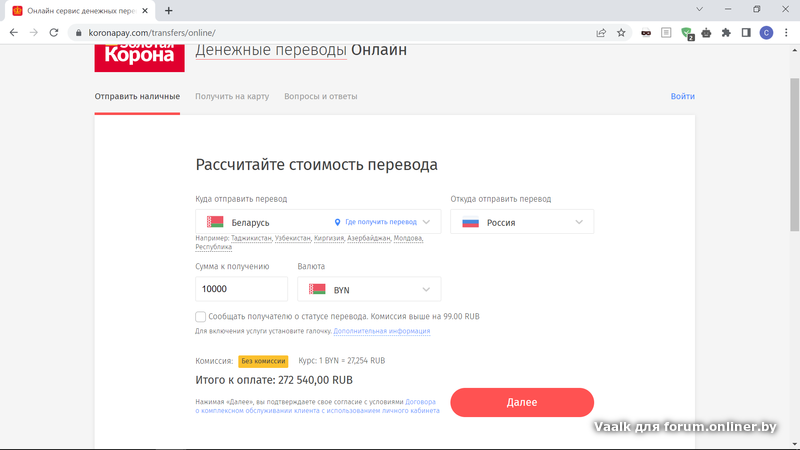Screen dimensions: 800x450
Task: Select the Отправить наличные tab
Action: point(137,96)
